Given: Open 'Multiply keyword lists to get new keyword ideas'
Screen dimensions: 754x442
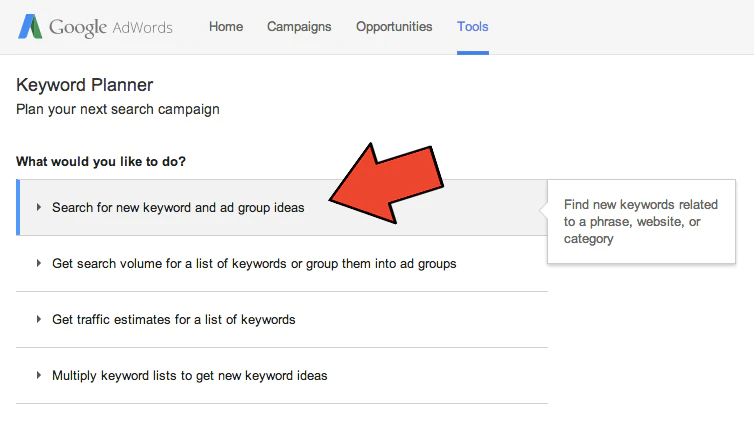Looking at the screenshot, I should (190, 376).
